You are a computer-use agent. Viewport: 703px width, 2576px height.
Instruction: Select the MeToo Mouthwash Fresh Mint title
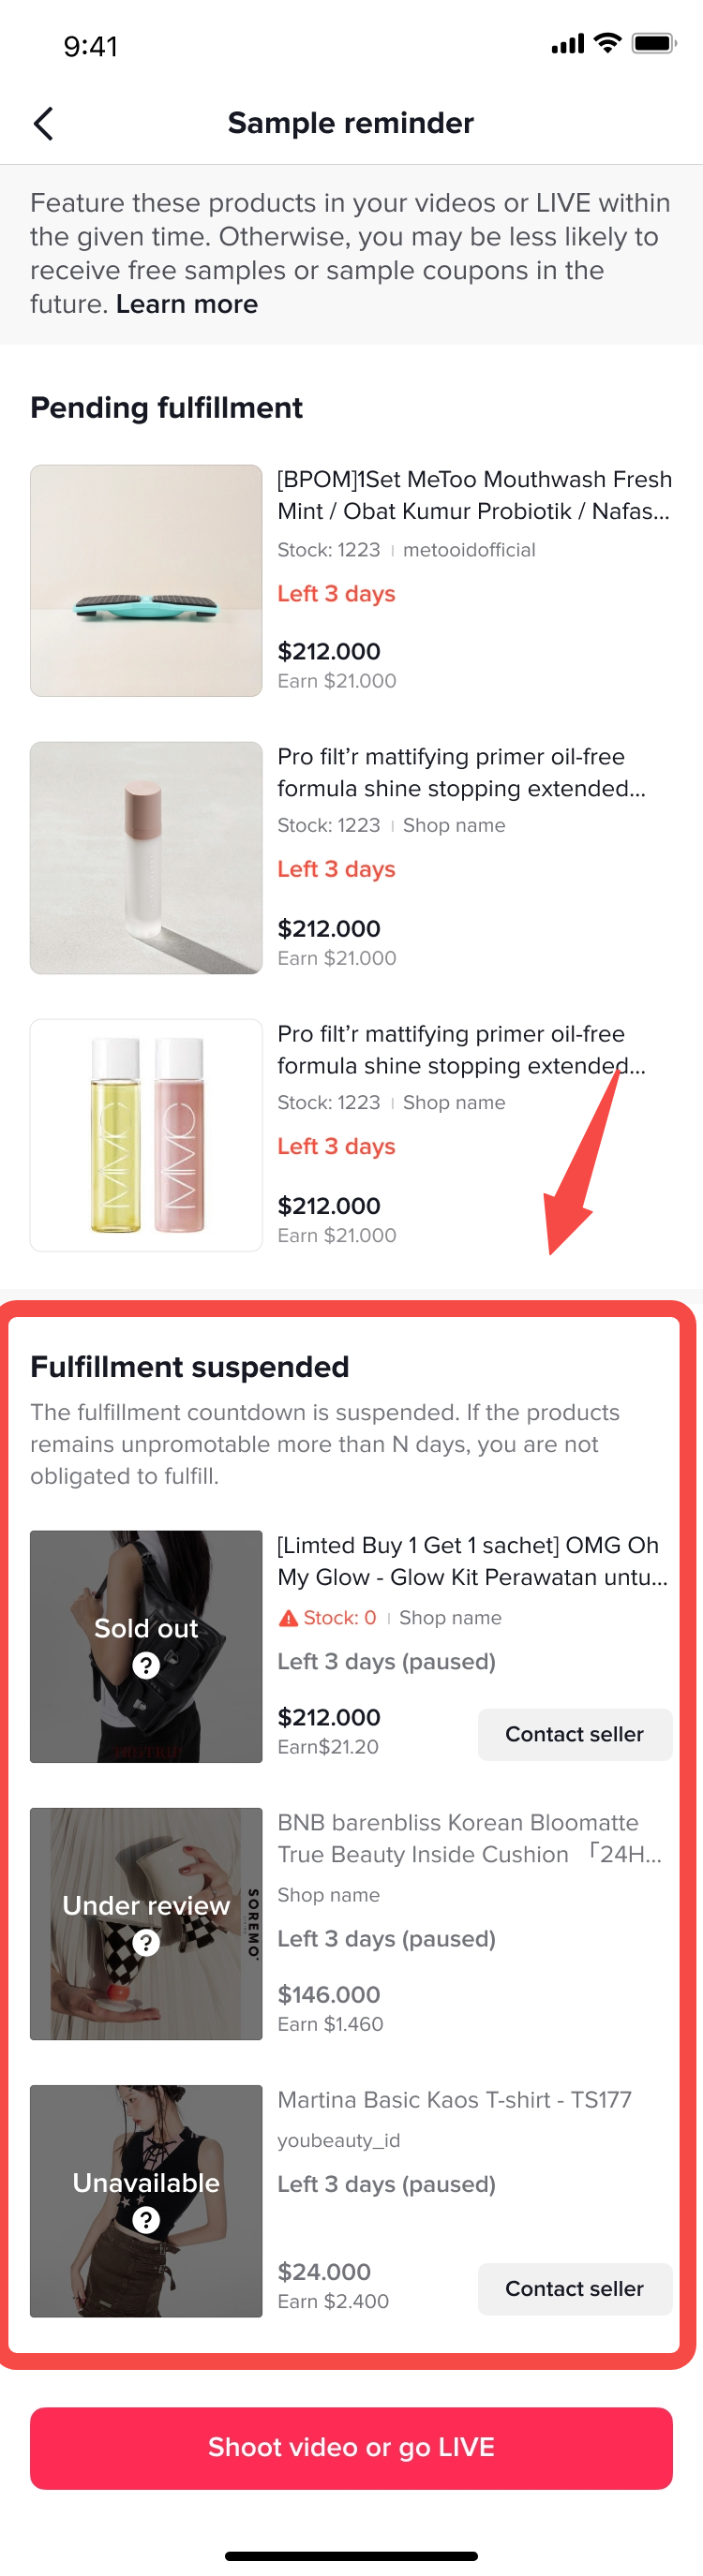[473, 495]
